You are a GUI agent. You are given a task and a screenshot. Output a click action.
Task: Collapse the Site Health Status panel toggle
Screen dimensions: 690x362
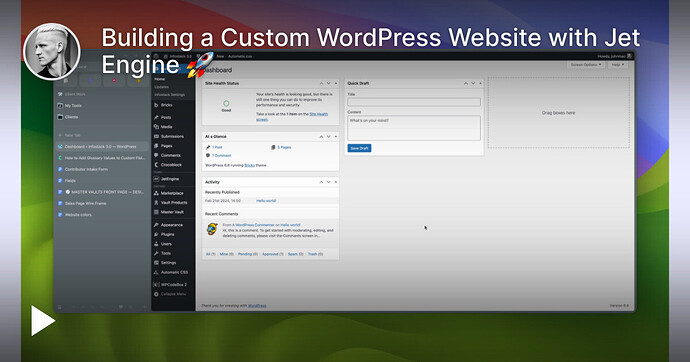(x=336, y=83)
